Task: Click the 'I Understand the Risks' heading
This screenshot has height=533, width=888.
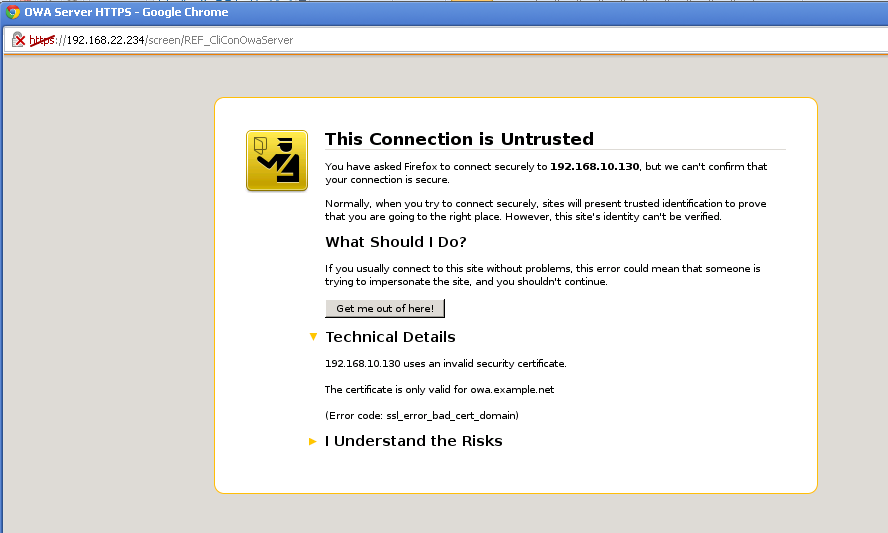Action: (x=413, y=441)
